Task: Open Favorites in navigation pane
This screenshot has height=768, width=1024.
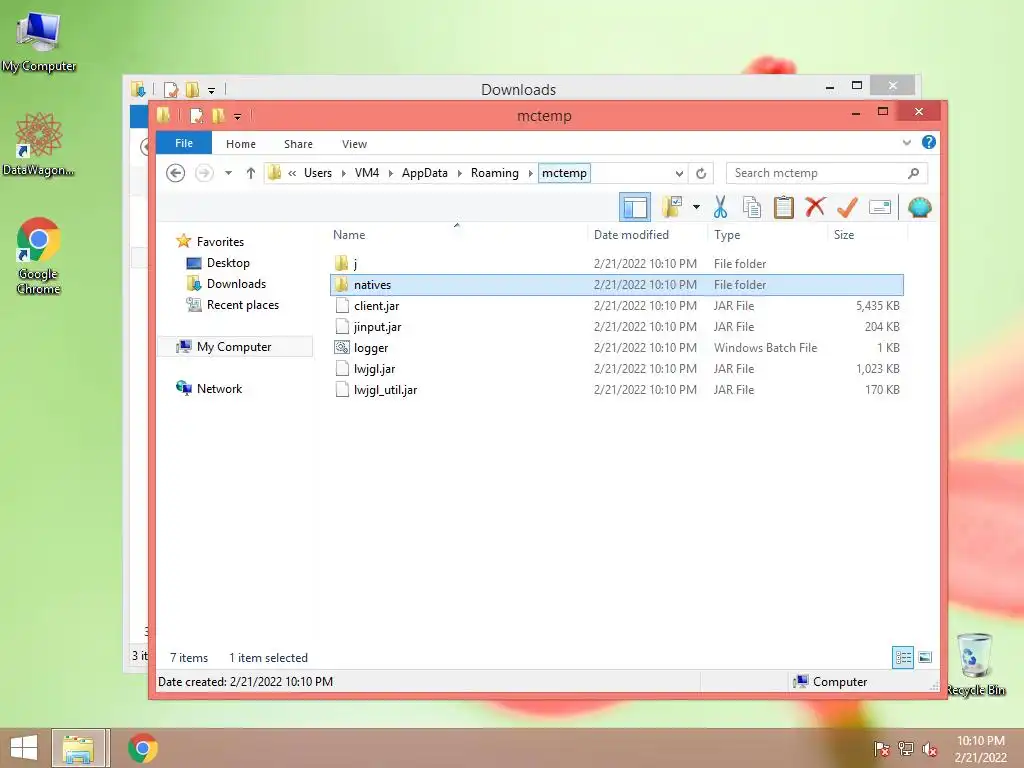Action: pos(220,242)
